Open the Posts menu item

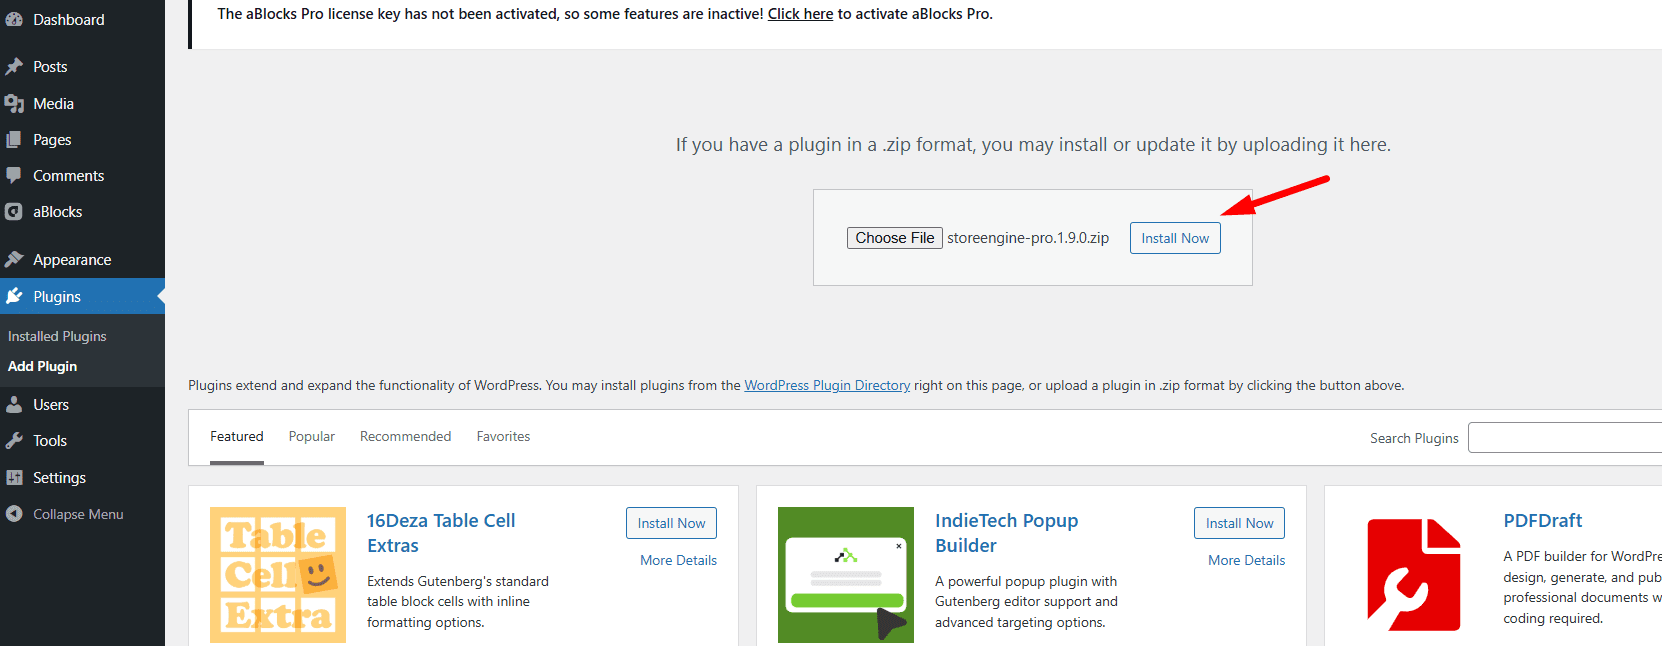(82, 67)
